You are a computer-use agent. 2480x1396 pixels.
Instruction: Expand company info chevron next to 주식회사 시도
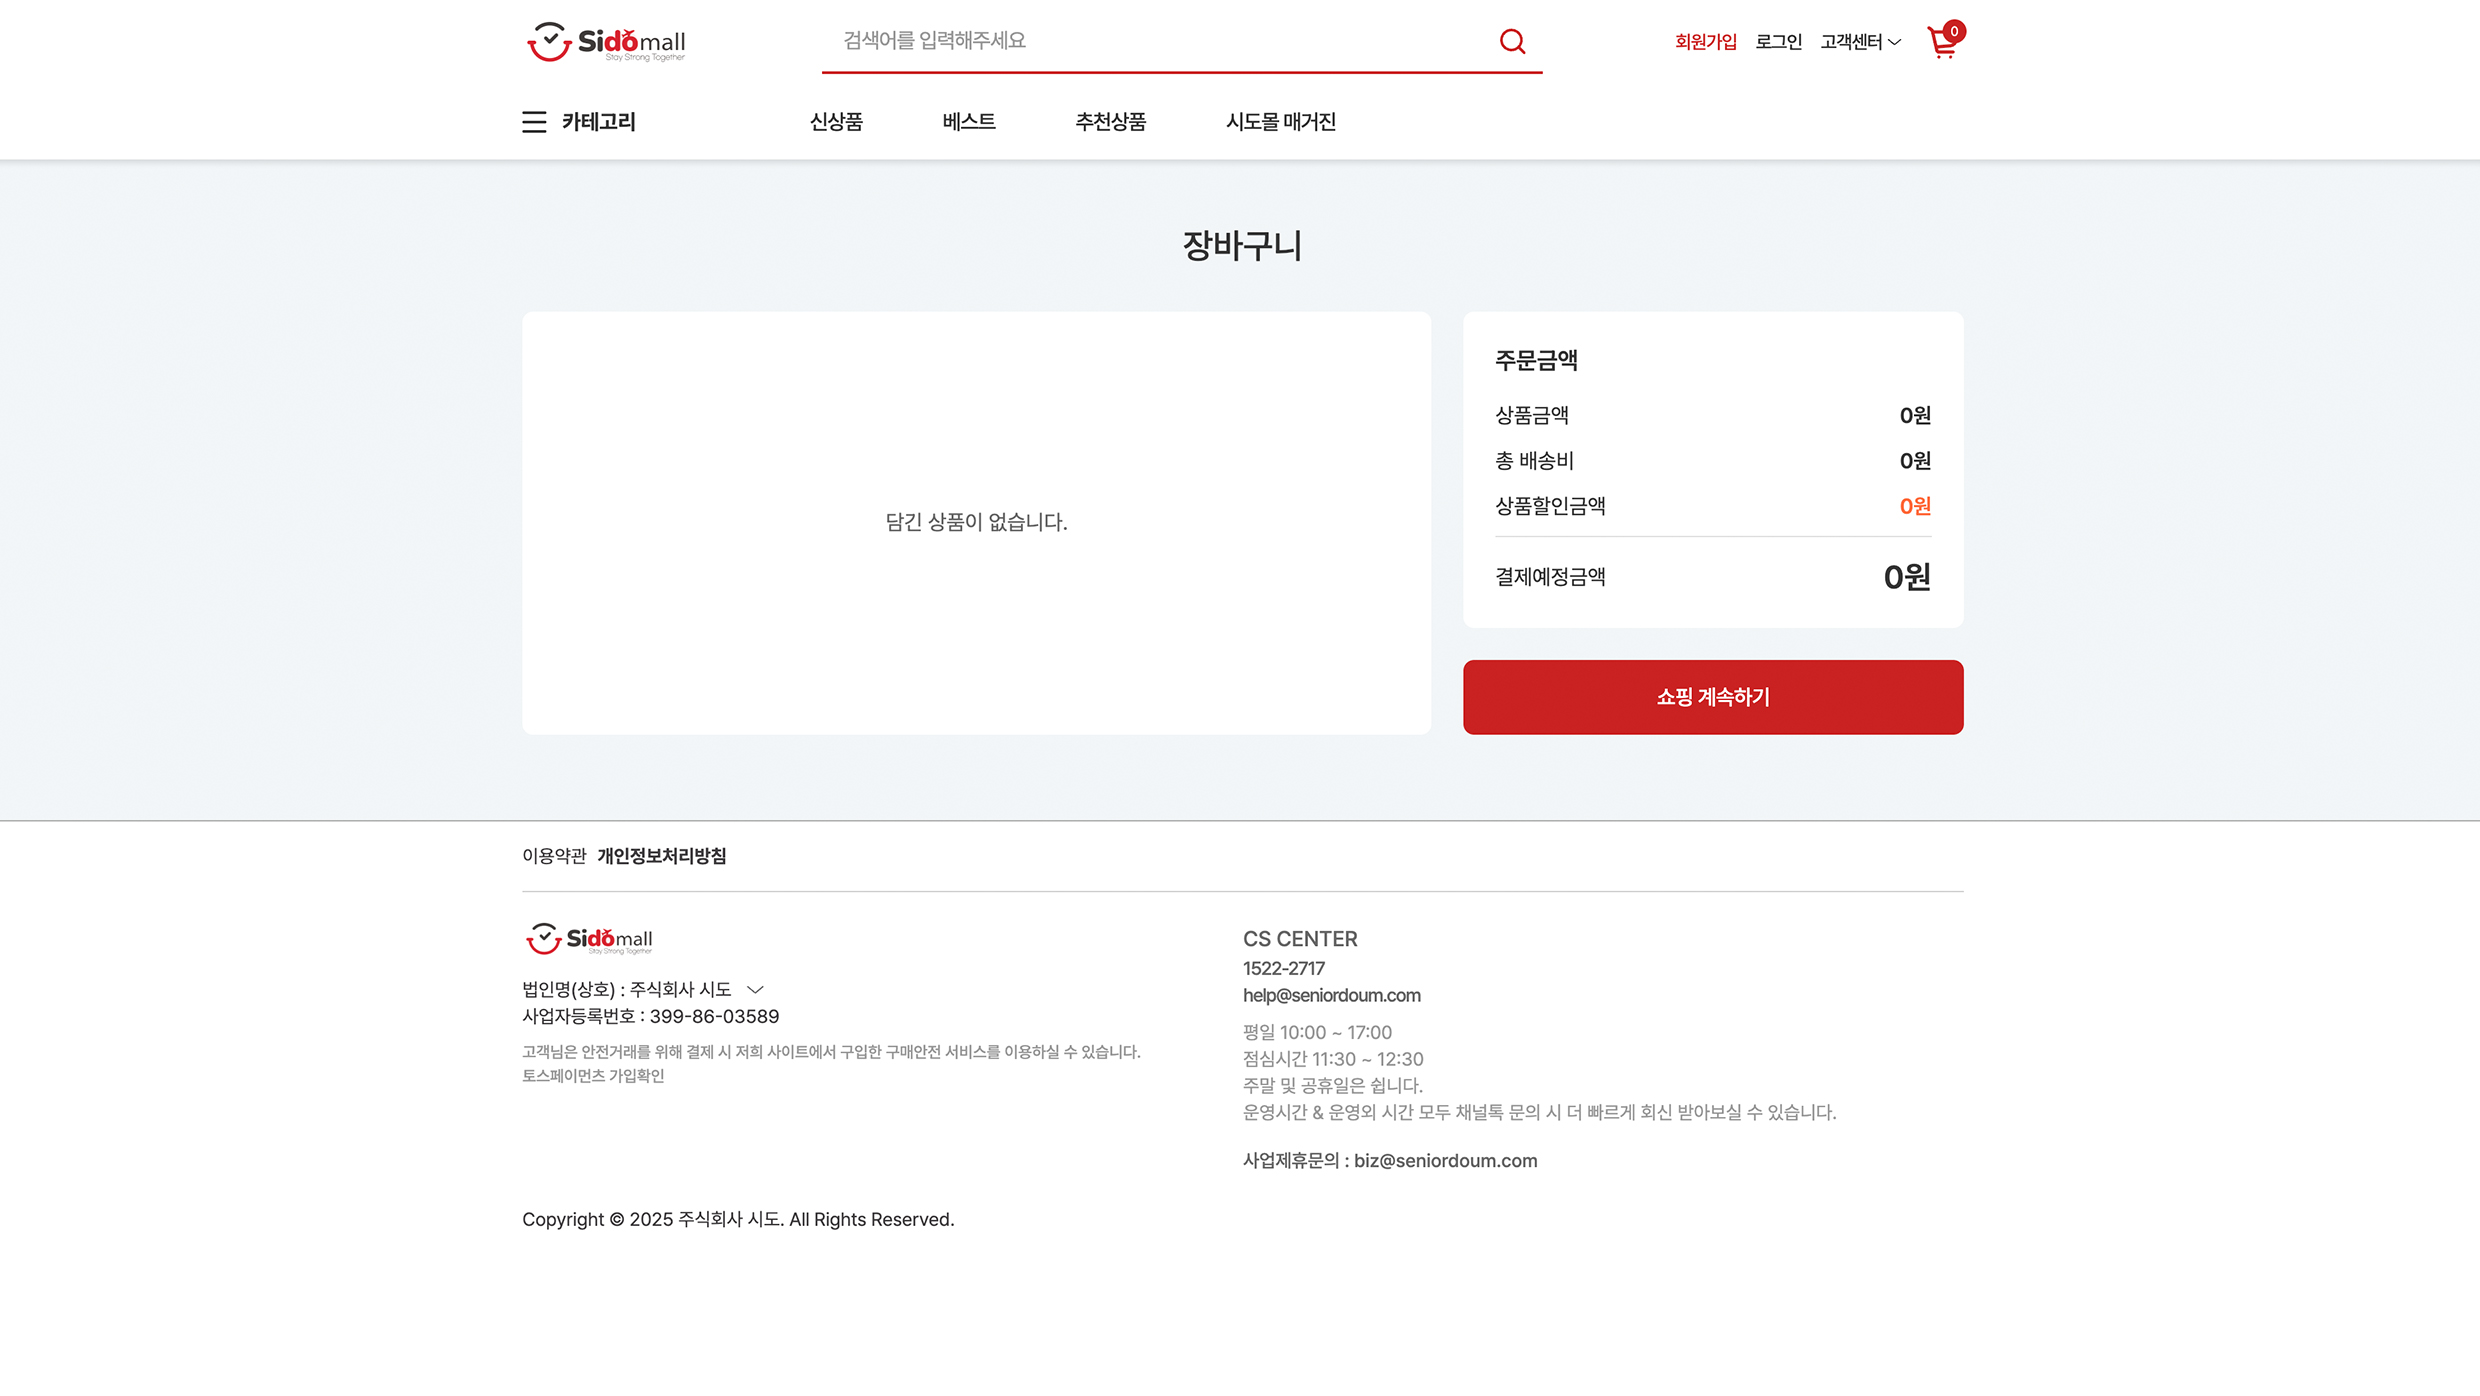[755, 989]
